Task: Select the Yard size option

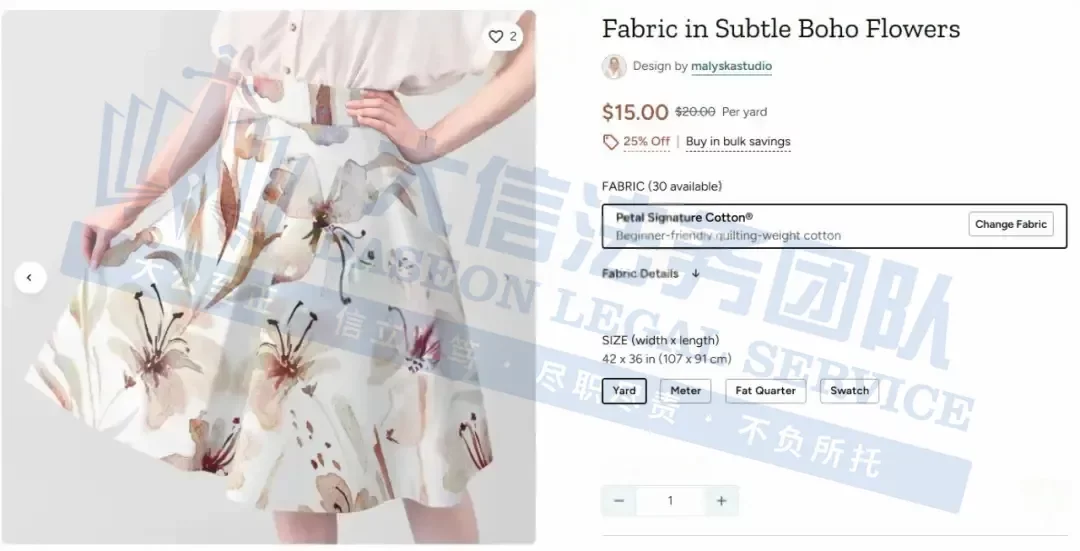Action: 624,391
